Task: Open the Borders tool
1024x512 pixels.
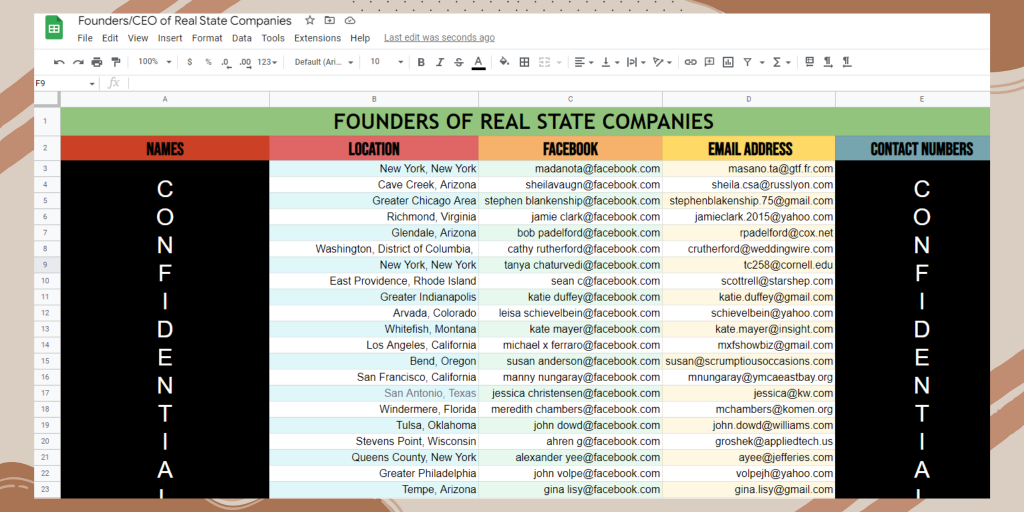Action: click(x=524, y=62)
